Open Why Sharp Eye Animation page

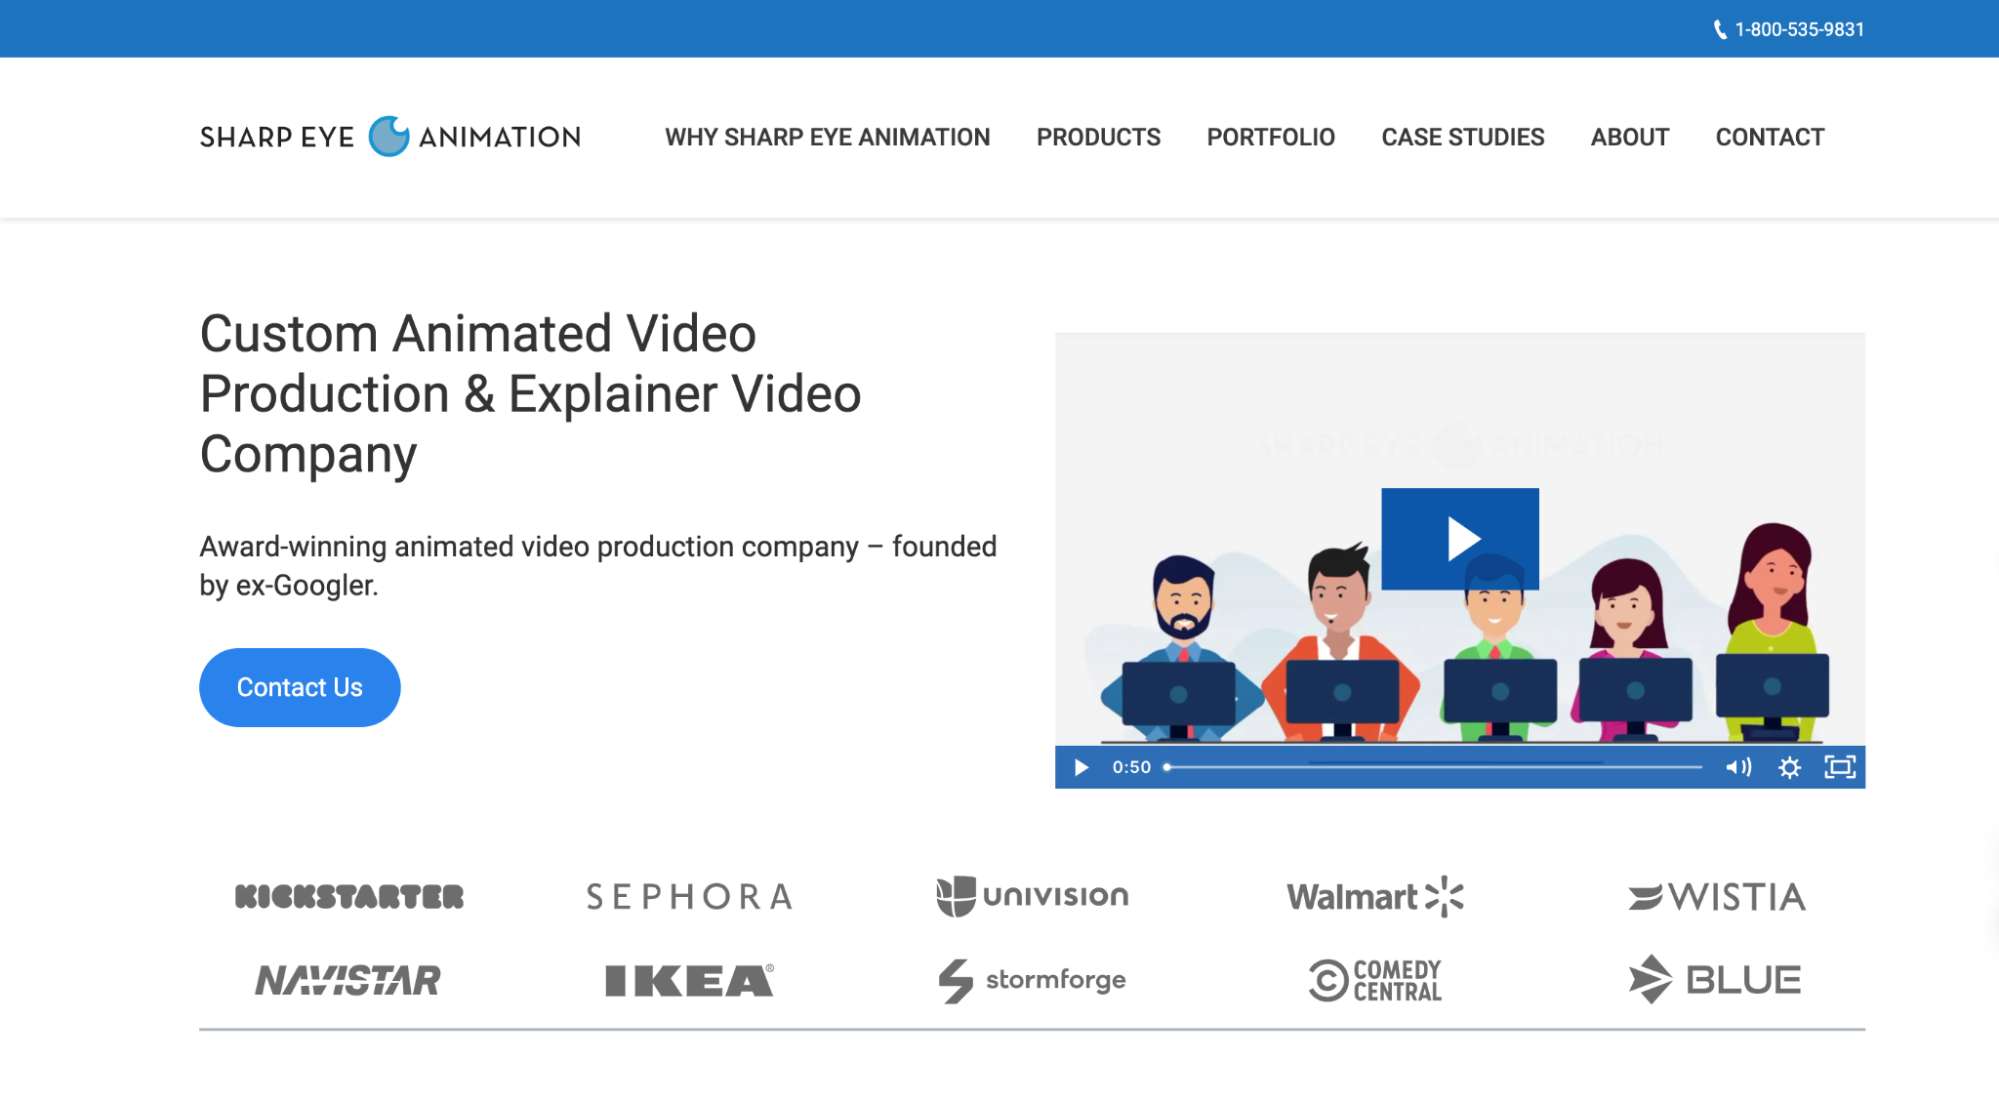point(827,137)
